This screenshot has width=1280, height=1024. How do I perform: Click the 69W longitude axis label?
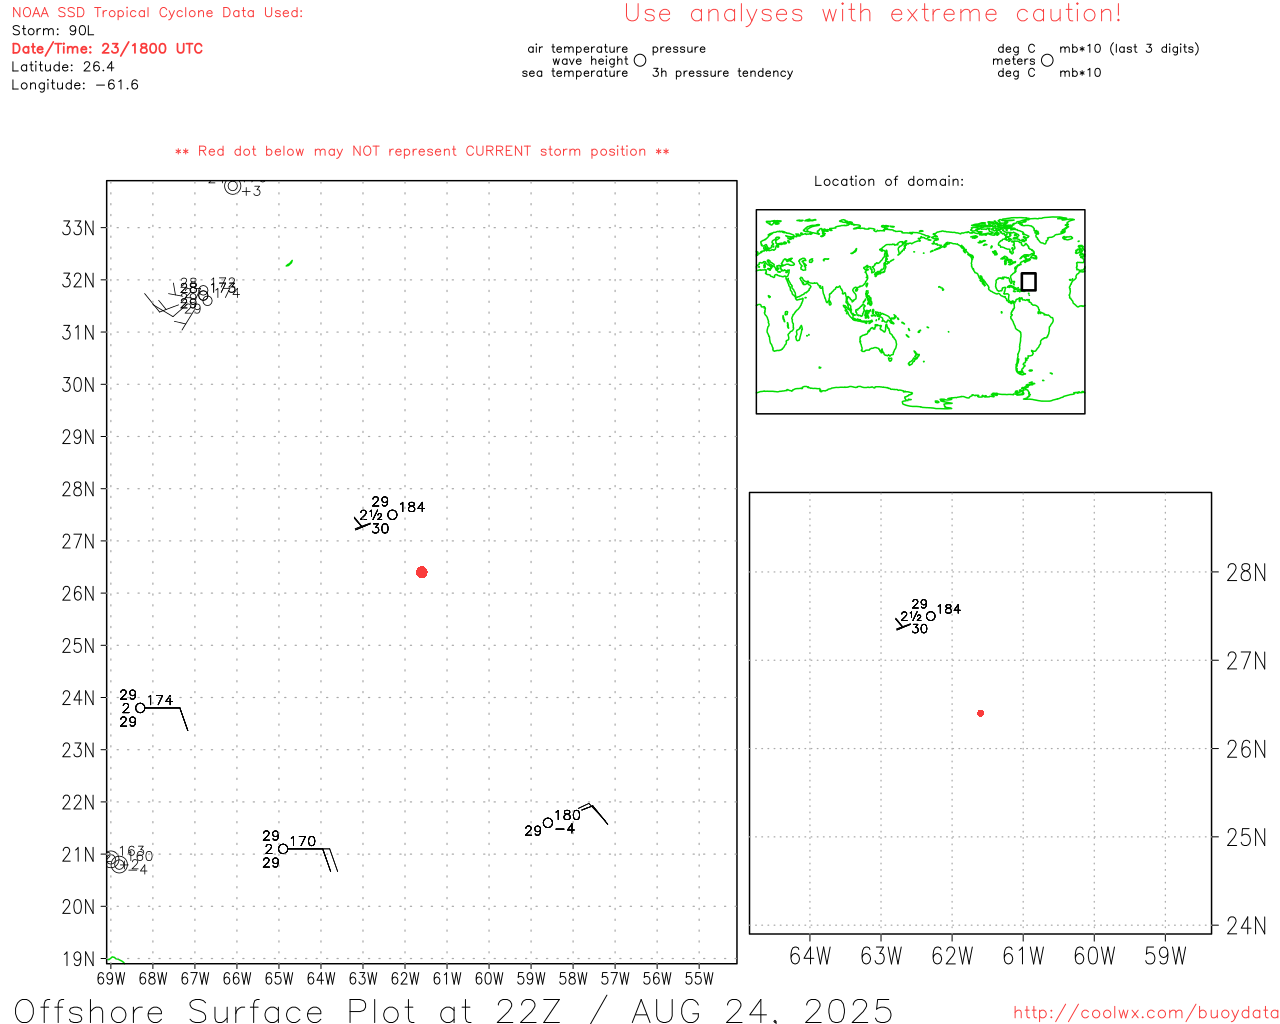coord(111,978)
